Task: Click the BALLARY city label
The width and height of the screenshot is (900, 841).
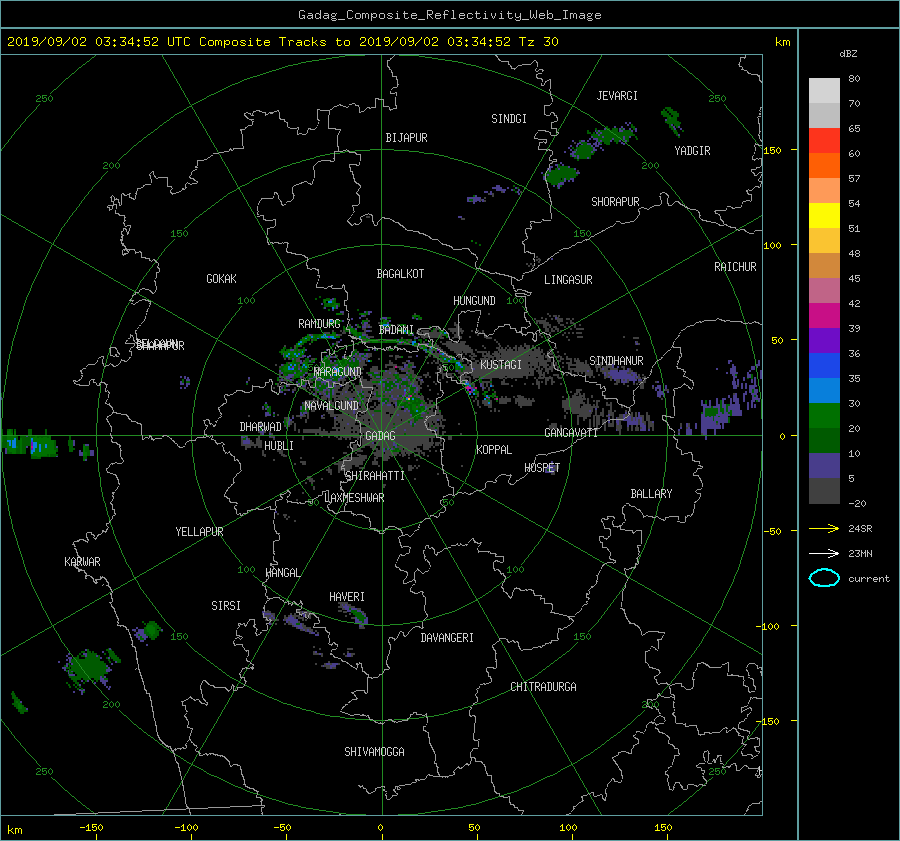Action: pyautogui.click(x=651, y=494)
